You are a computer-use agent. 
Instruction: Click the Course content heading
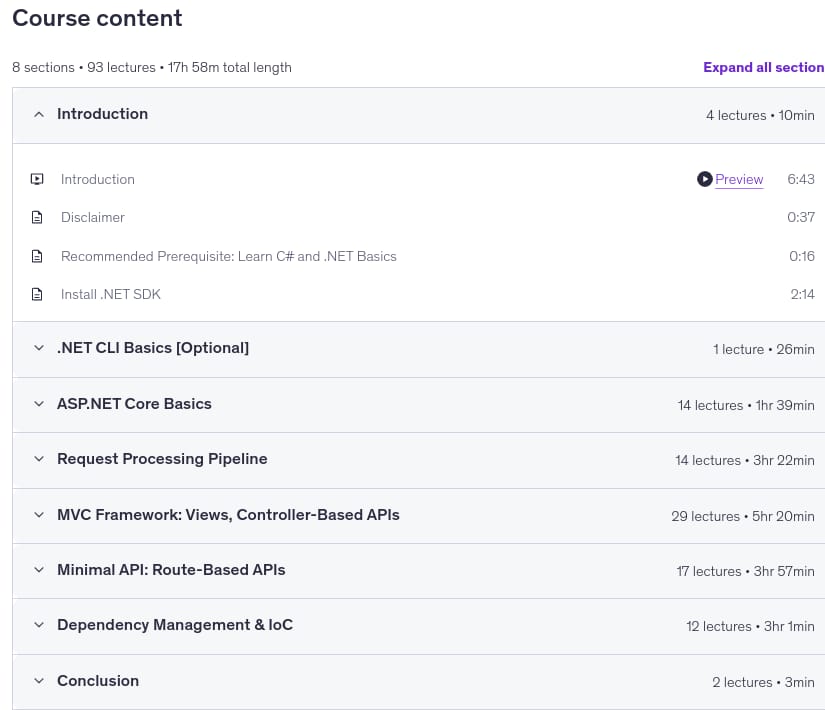[97, 18]
